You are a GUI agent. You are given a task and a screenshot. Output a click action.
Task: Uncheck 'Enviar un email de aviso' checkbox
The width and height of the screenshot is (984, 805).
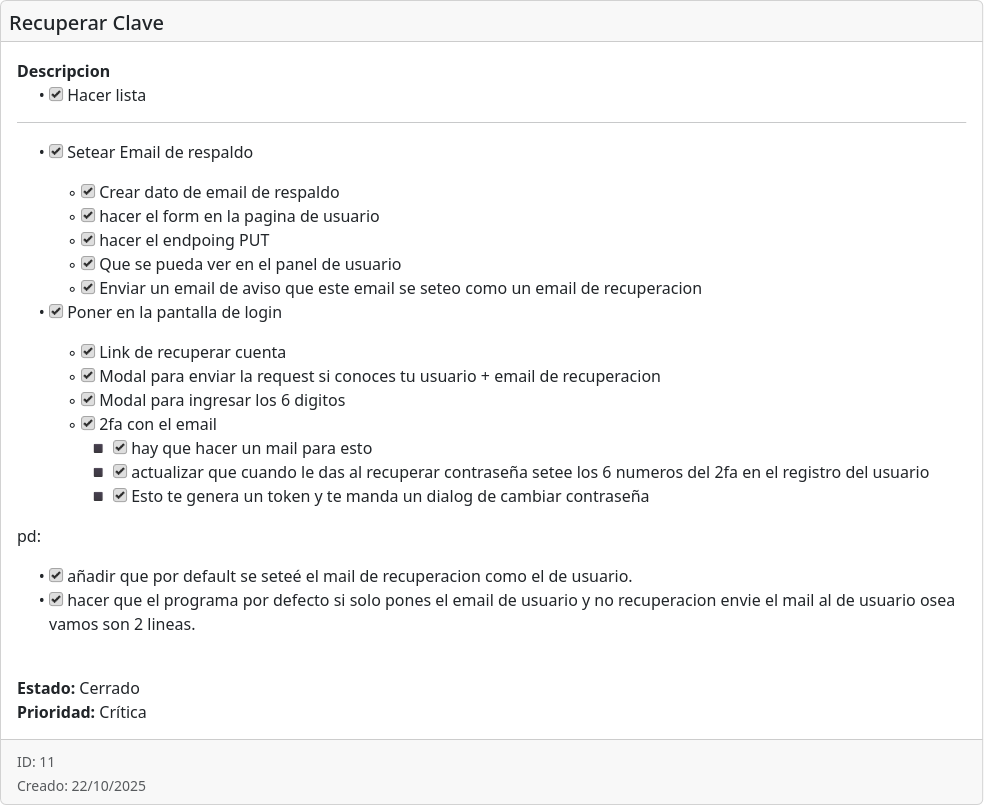pyautogui.click(x=89, y=288)
